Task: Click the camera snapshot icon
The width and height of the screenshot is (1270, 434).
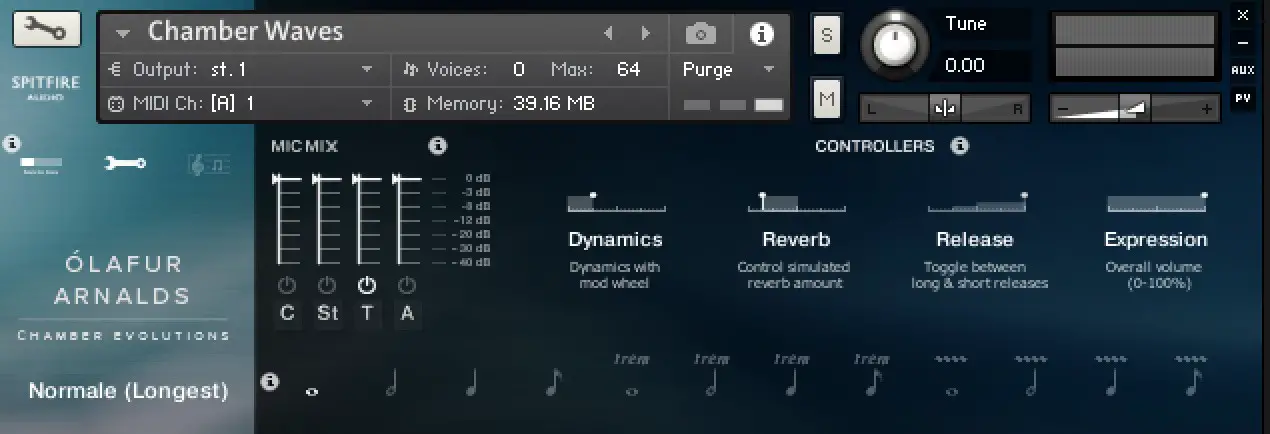Action: point(701,34)
